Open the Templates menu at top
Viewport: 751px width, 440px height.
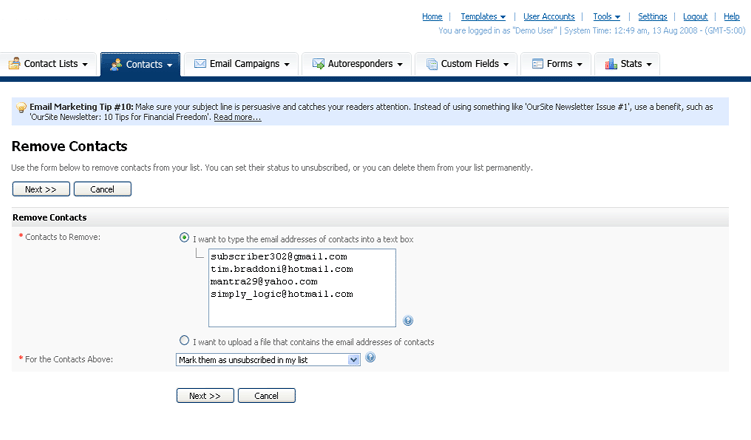(x=483, y=17)
